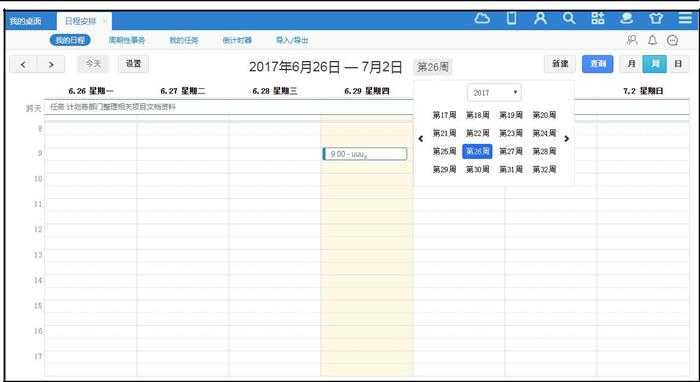
Task: Switch to week view with 周
Action: (x=654, y=64)
